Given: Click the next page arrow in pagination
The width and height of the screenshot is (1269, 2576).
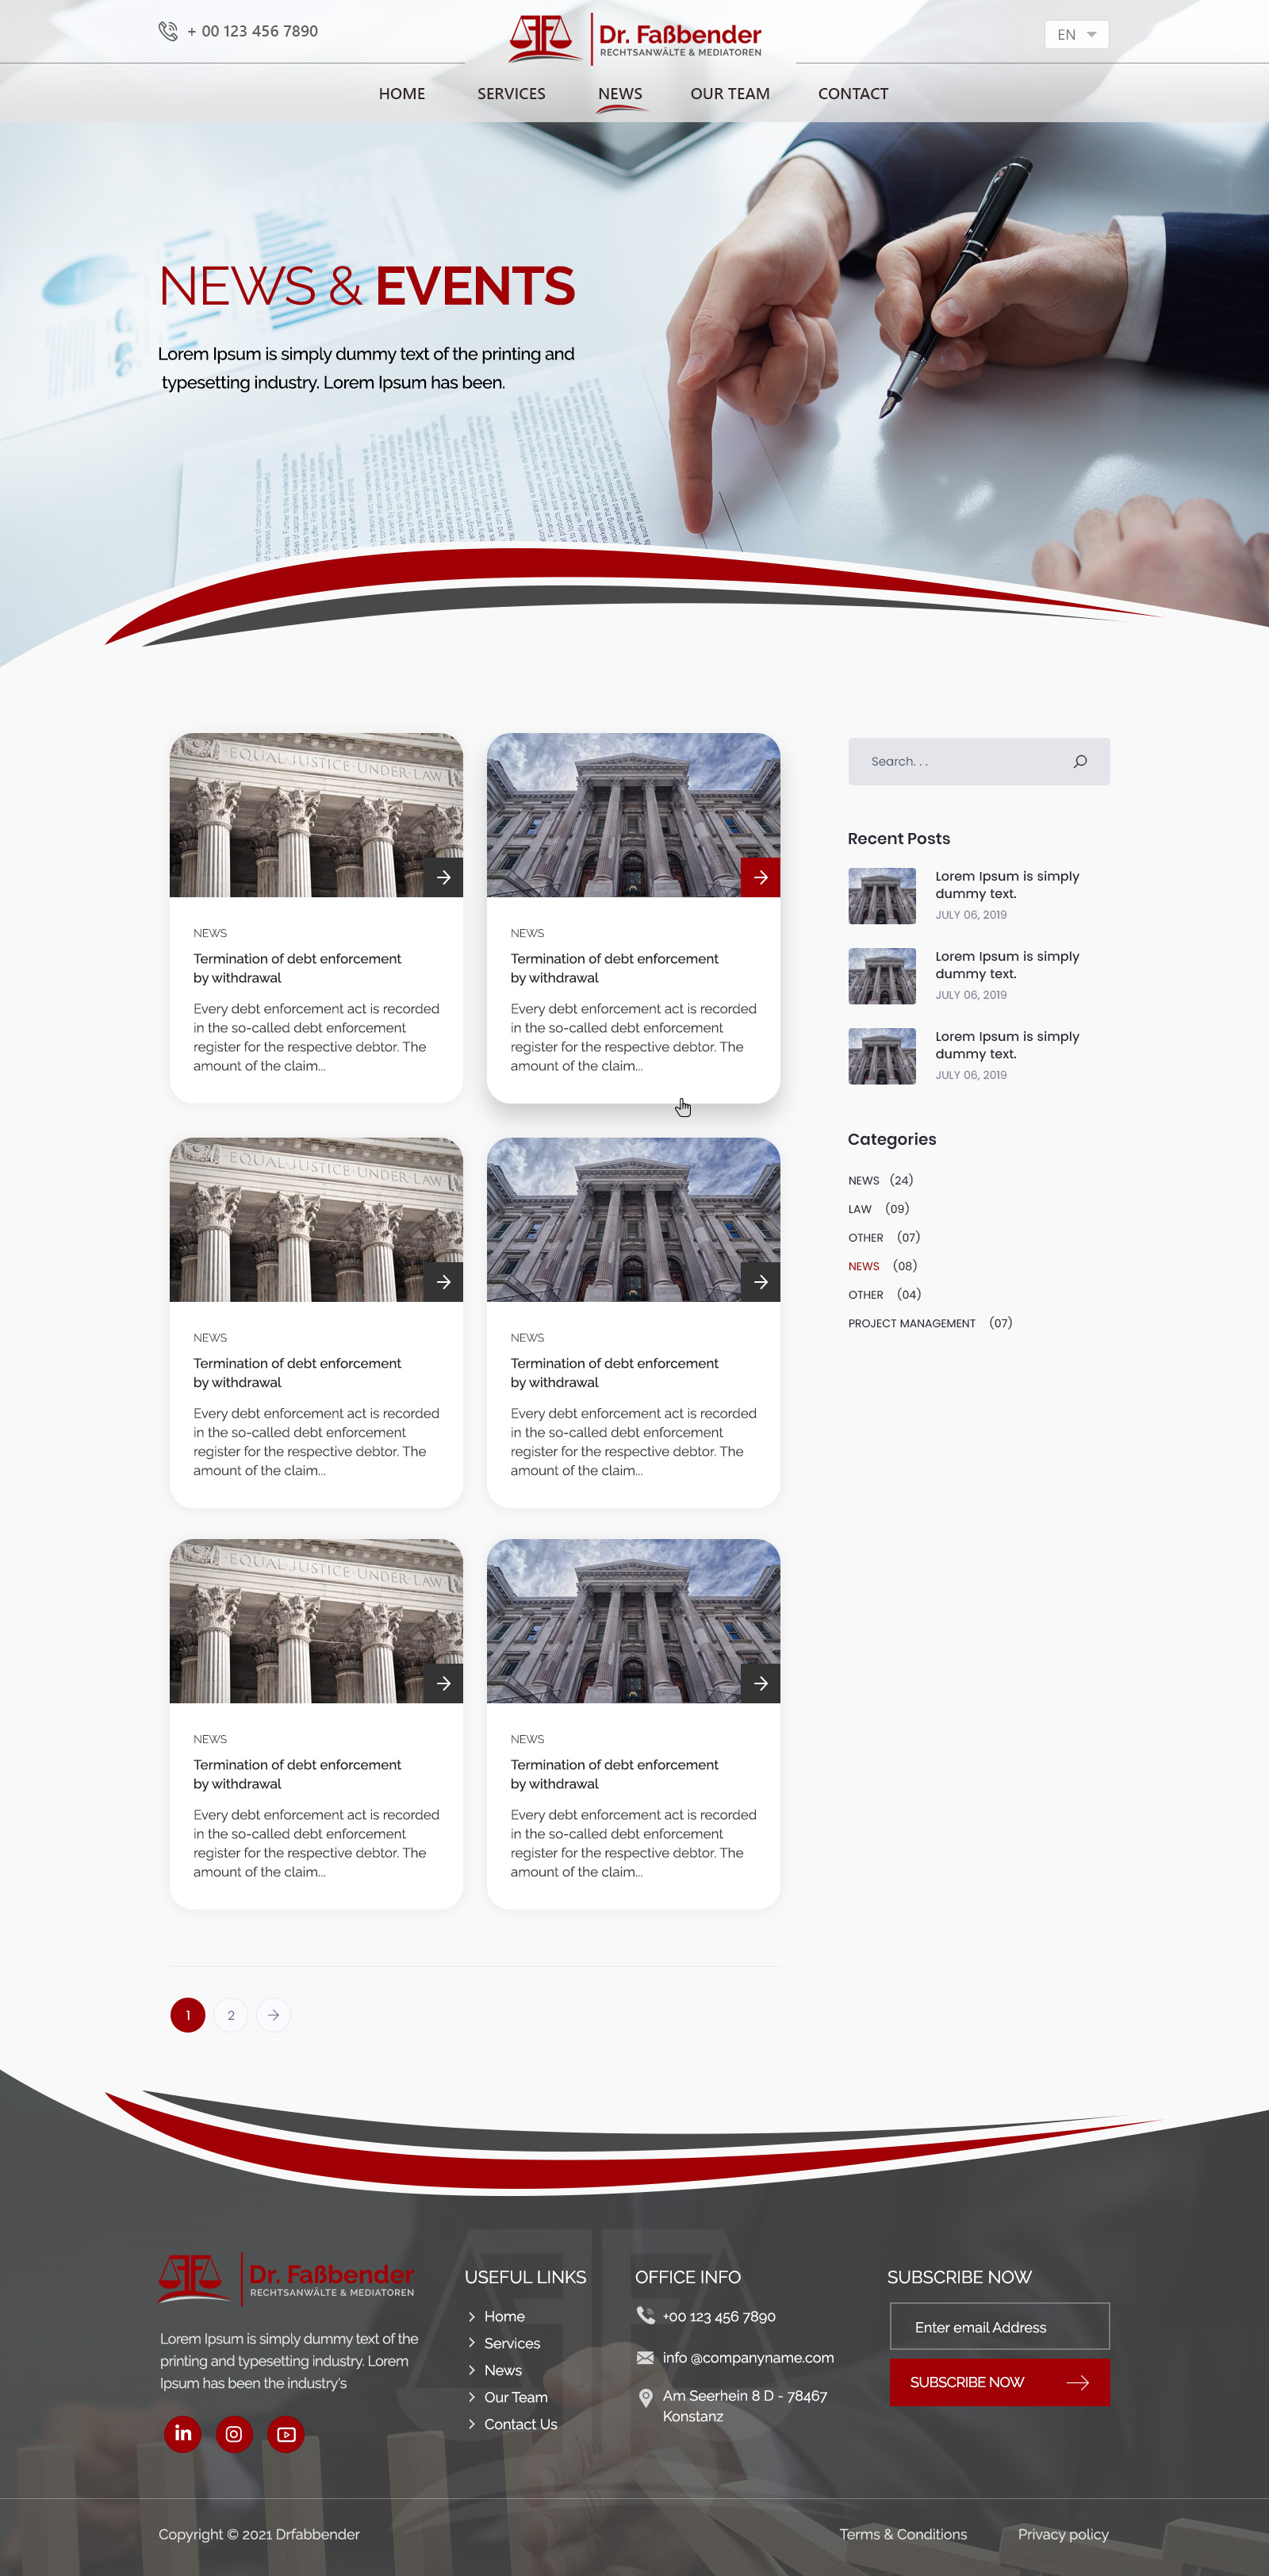Looking at the screenshot, I should (x=273, y=2015).
